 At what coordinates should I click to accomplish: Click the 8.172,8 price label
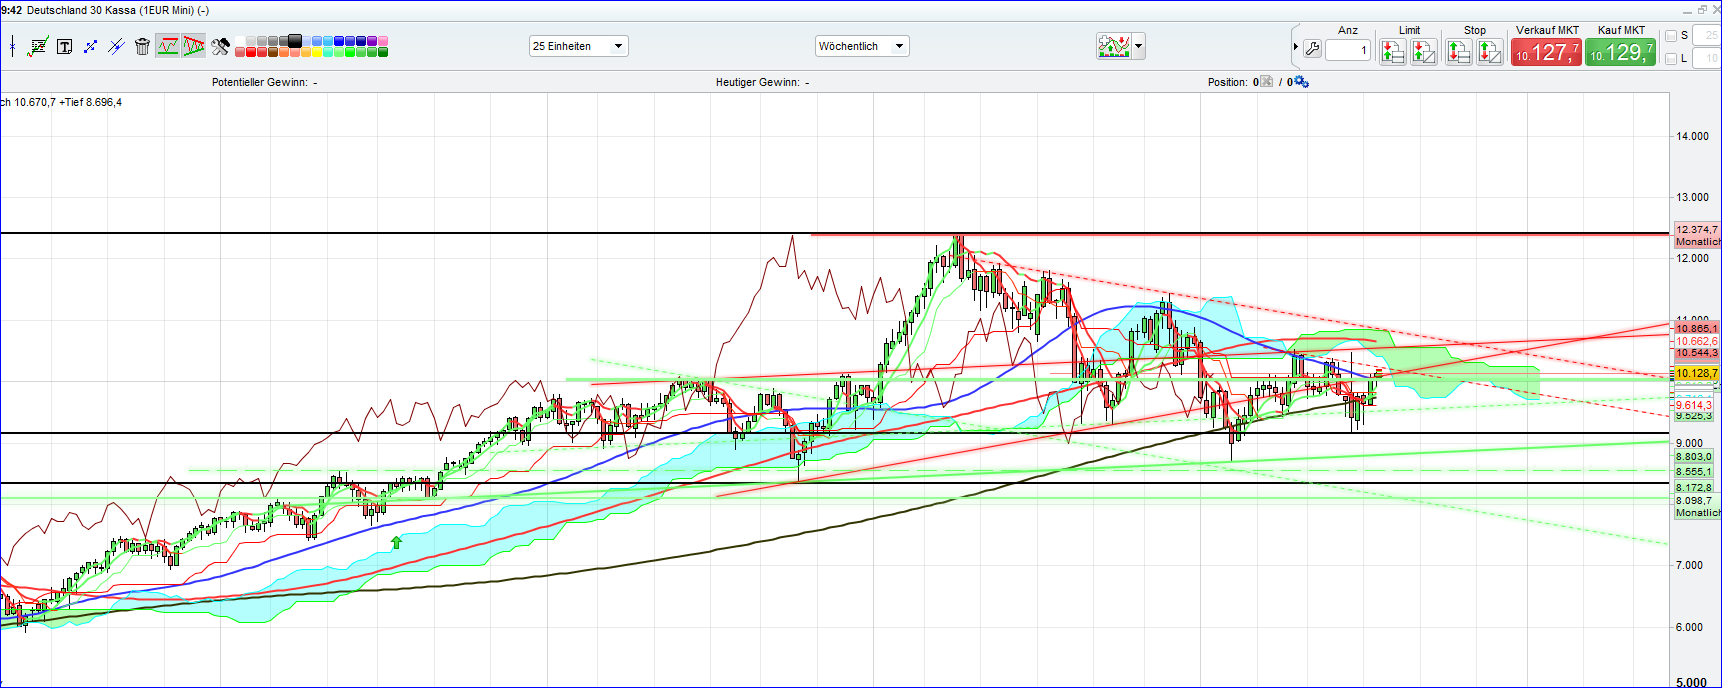(x=1694, y=487)
